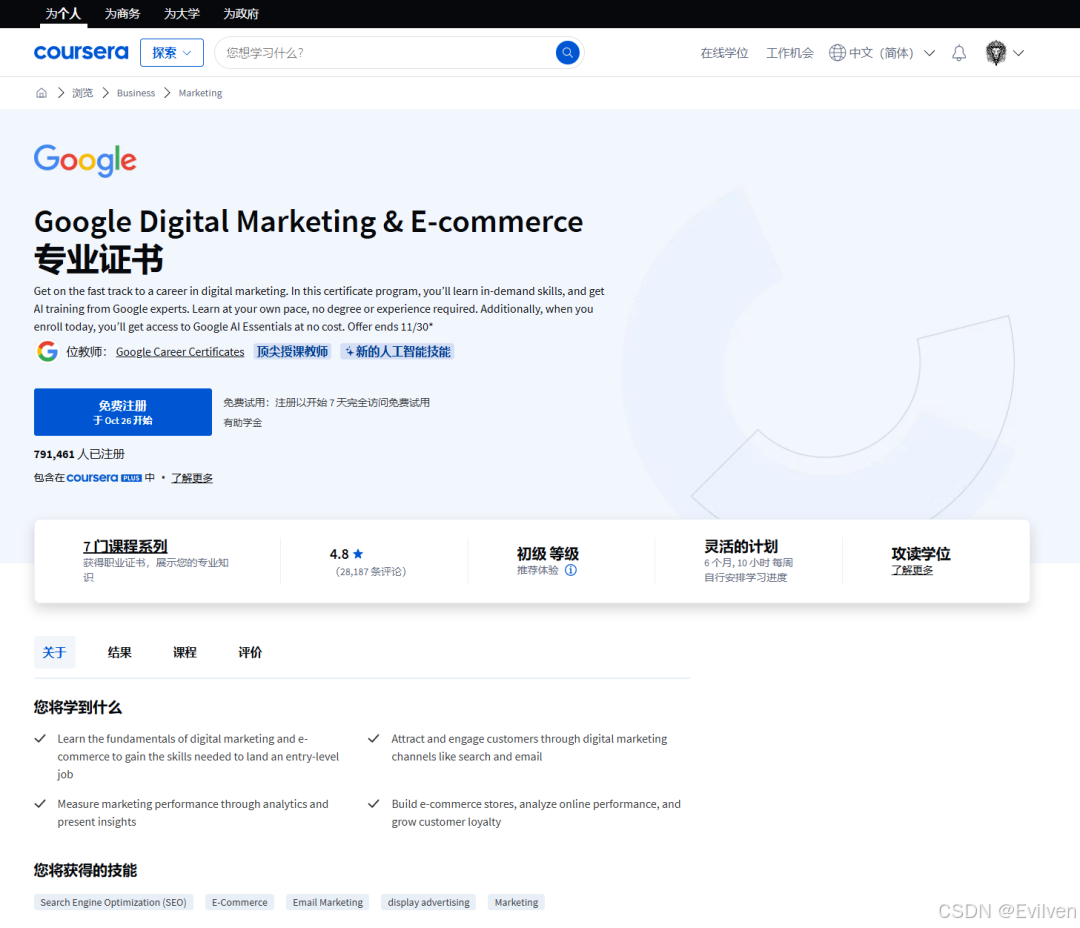This screenshot has height=928, width=1080.
Task: Click 了解更多 under 攻读学位
Action: tap(912, 570)
